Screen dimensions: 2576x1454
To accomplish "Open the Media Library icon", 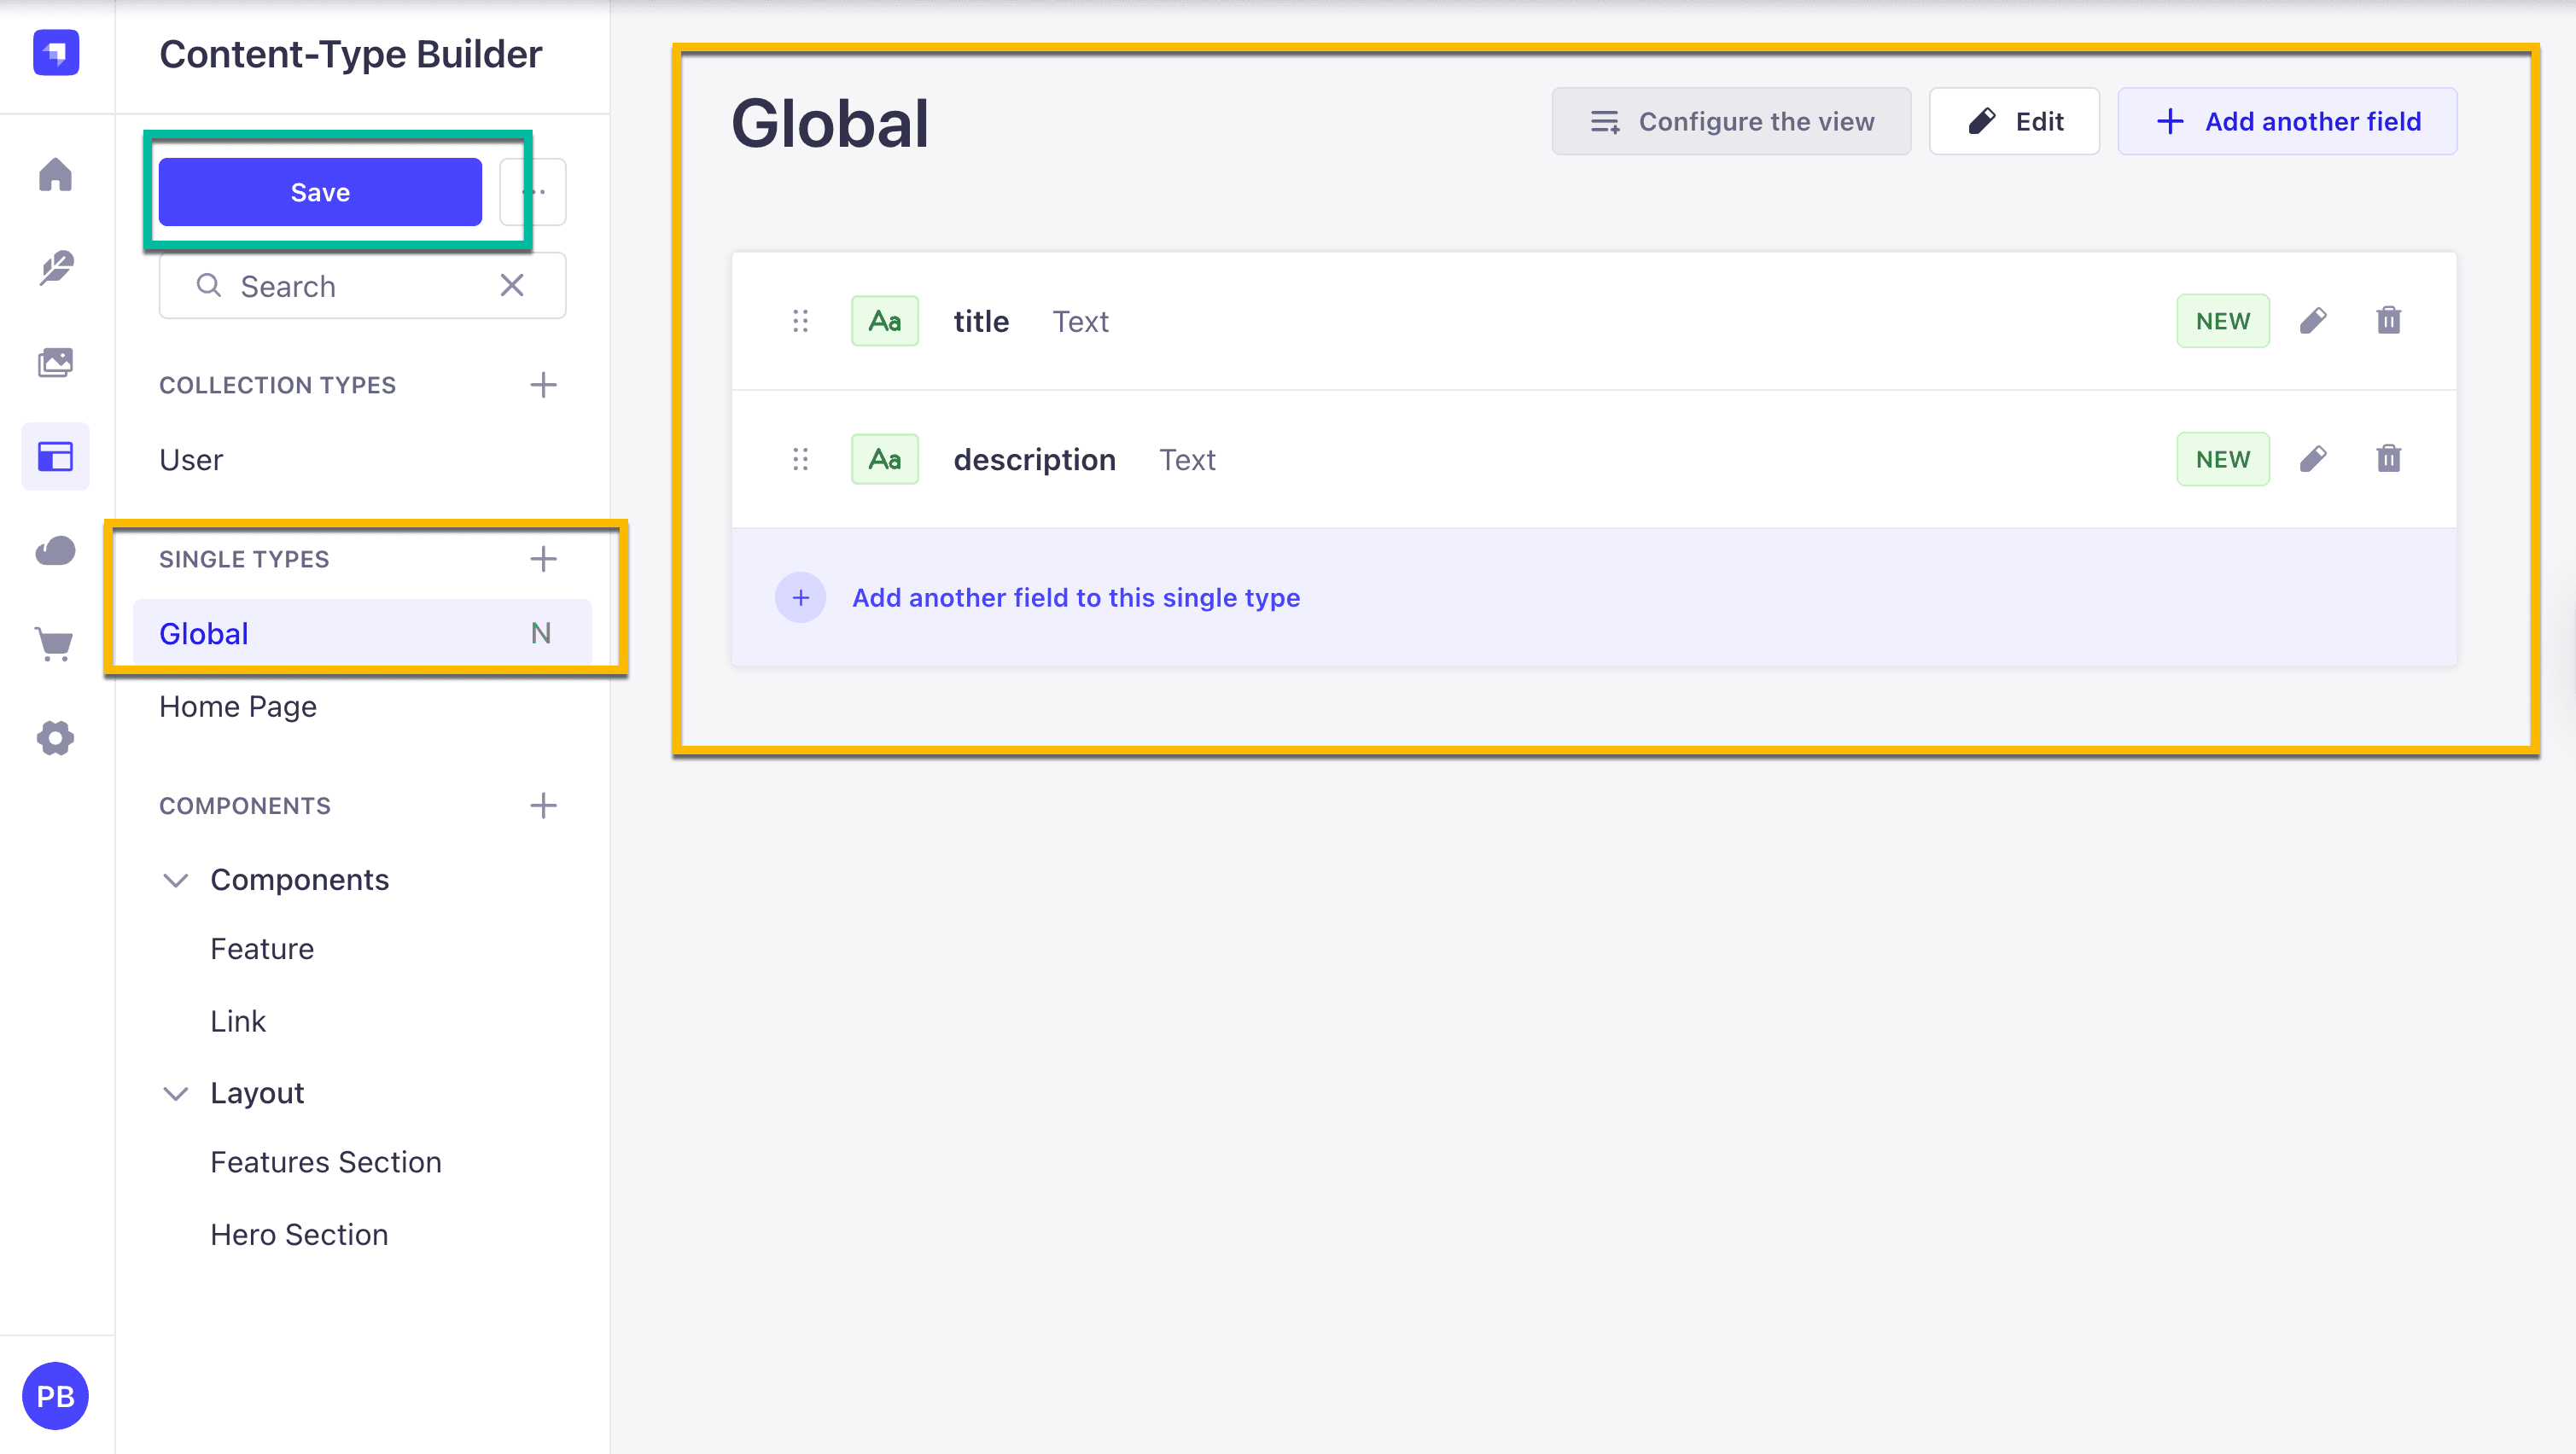I will (x=55, y=362).
